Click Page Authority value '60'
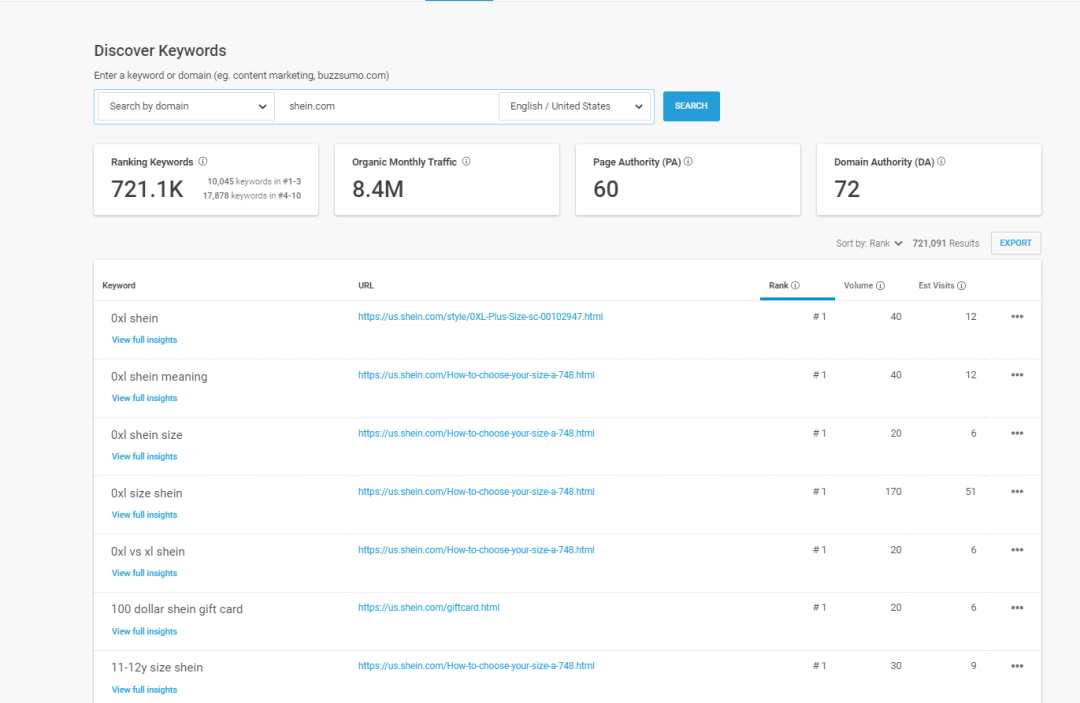Screen dimensions: 1080x703 point(605,189)
